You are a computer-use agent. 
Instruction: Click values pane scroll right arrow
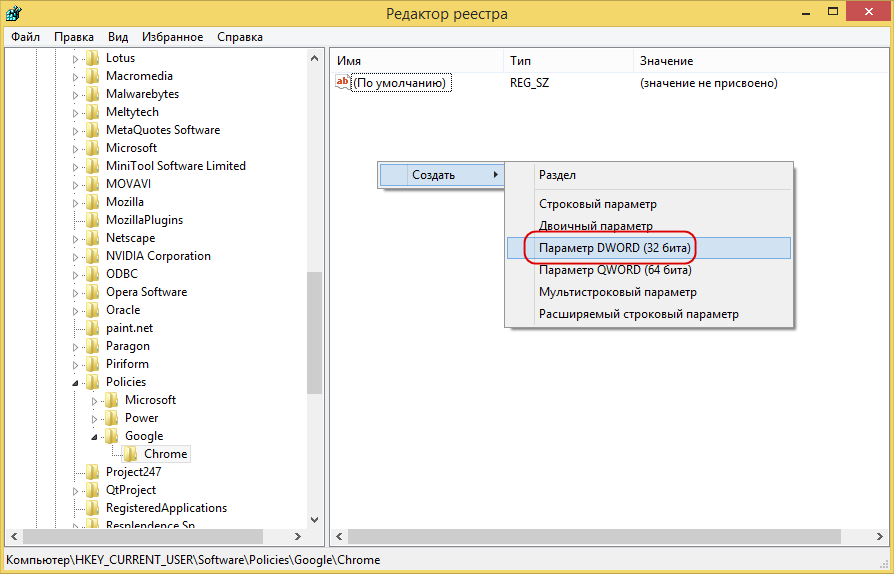(x=880, y=536)
